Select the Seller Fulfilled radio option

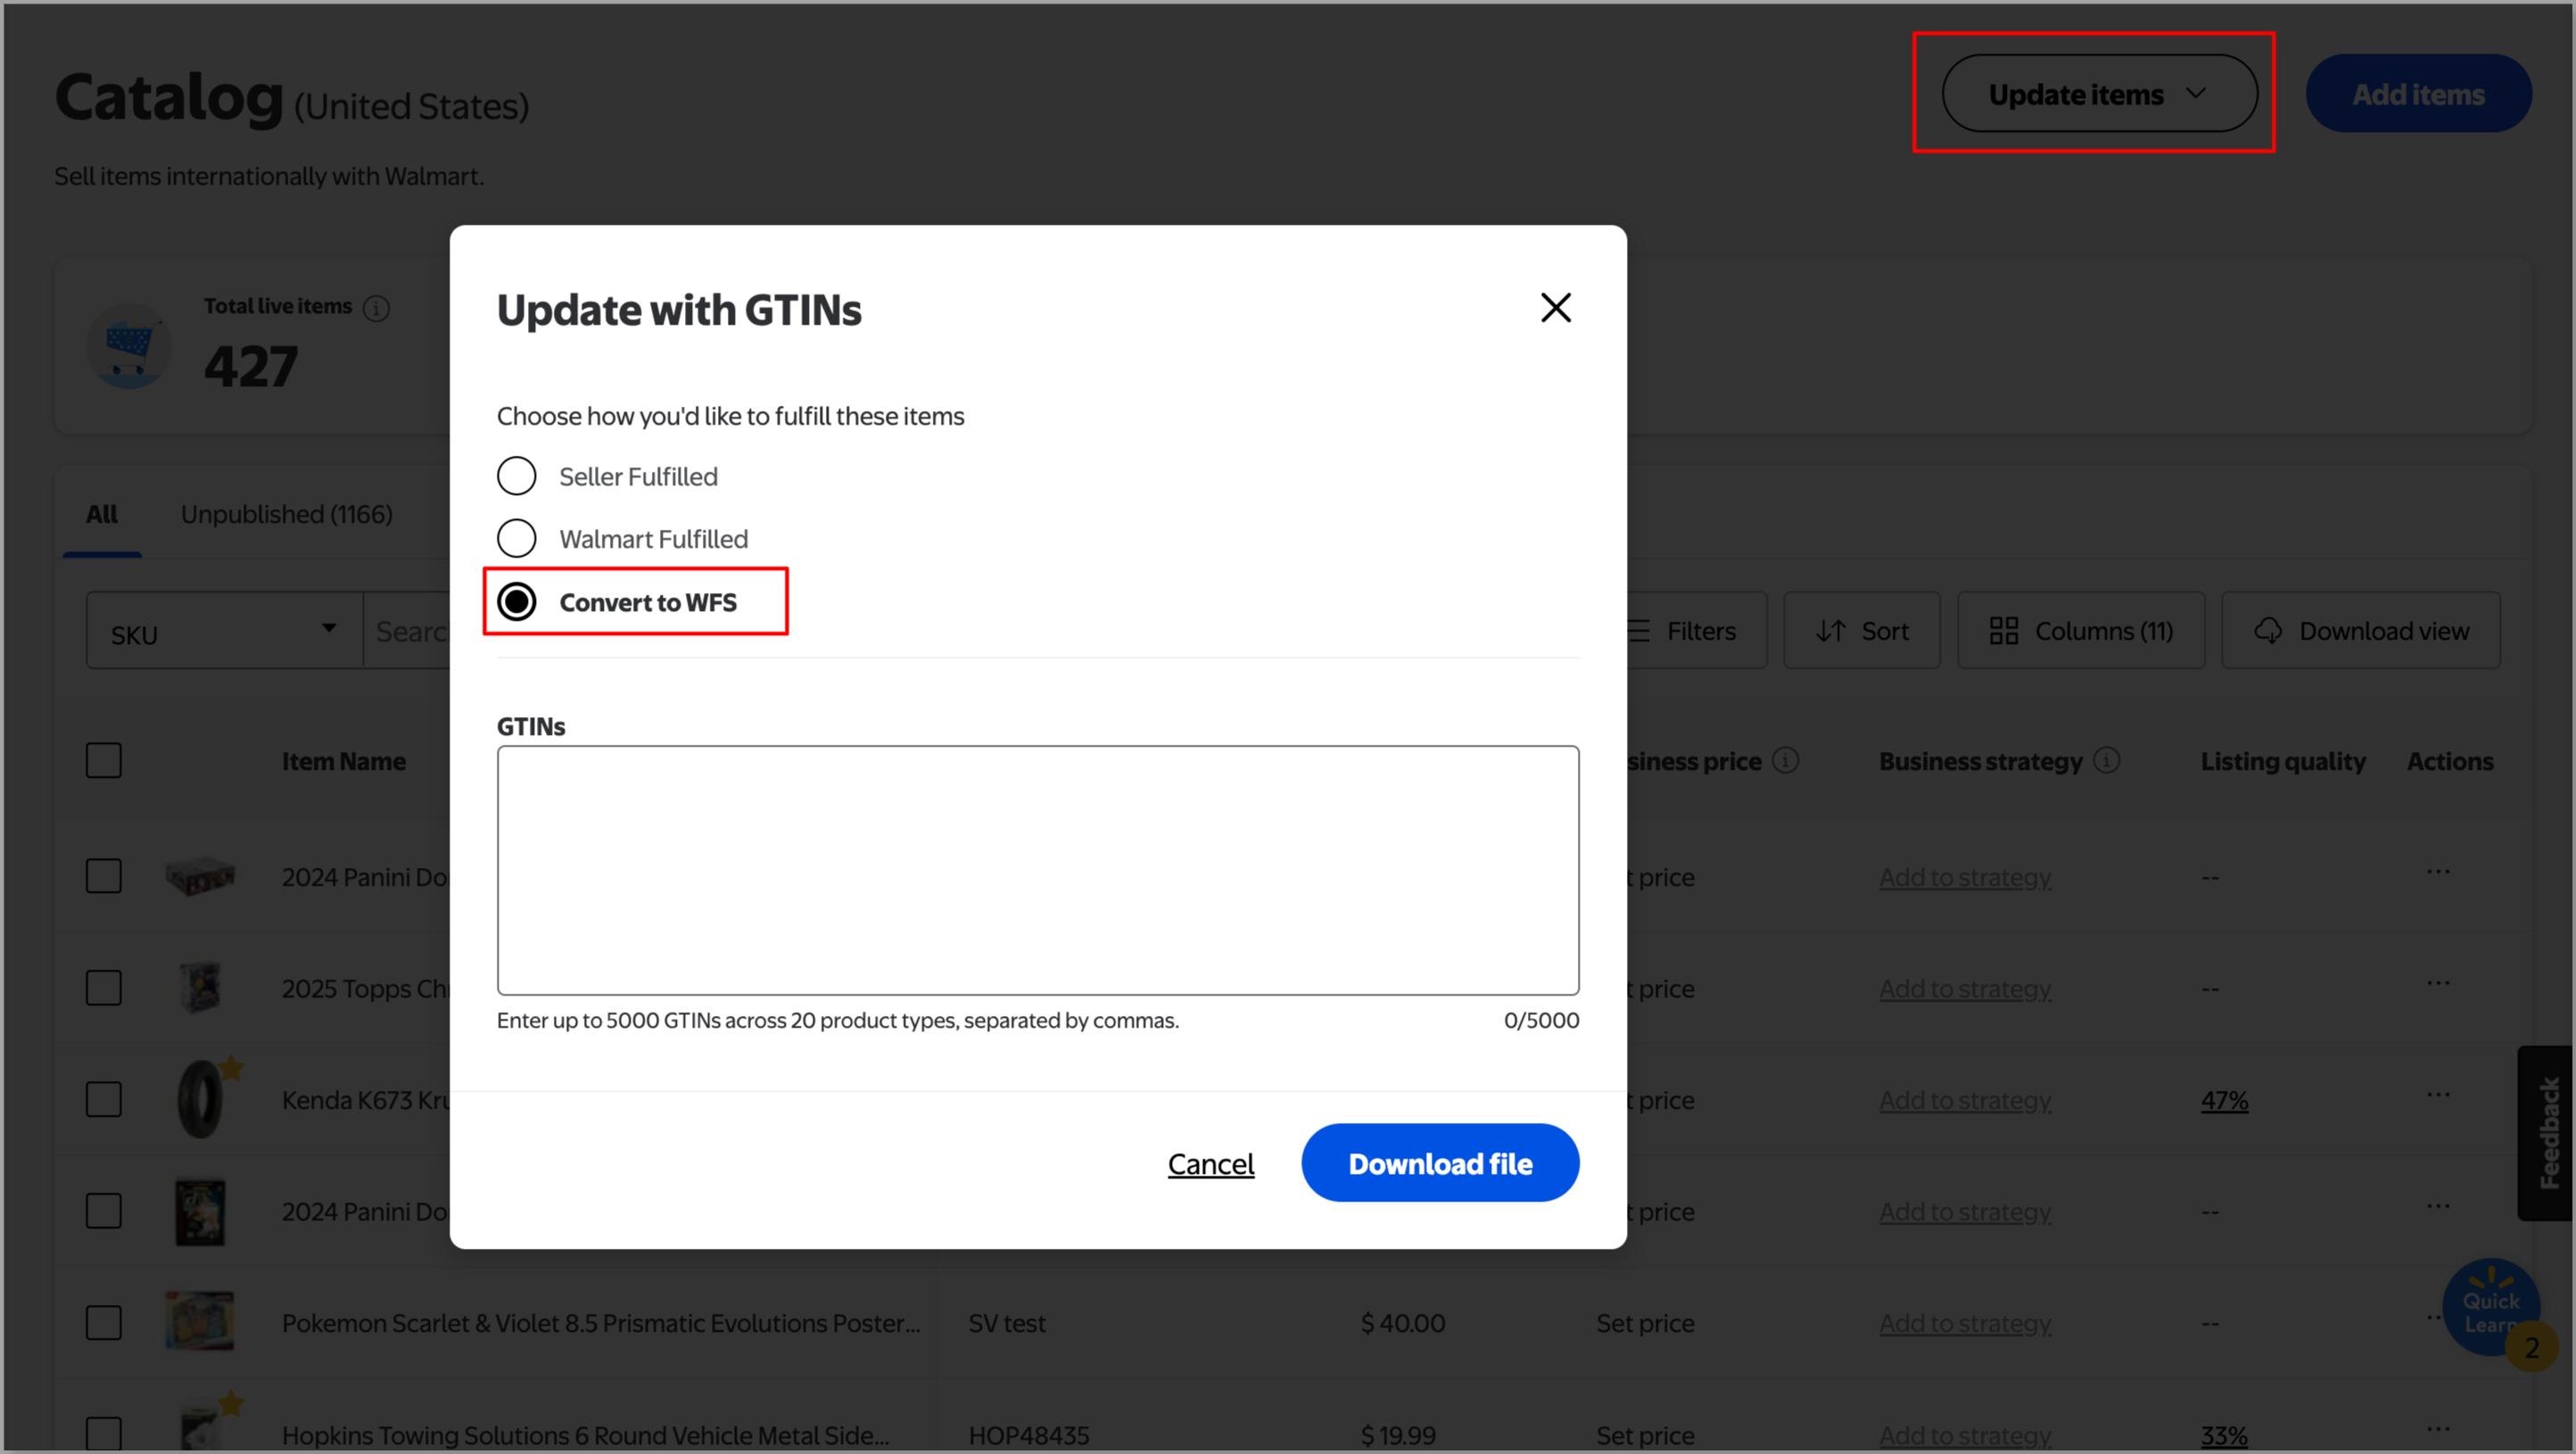pyautogui.click(x=517, y=477)
